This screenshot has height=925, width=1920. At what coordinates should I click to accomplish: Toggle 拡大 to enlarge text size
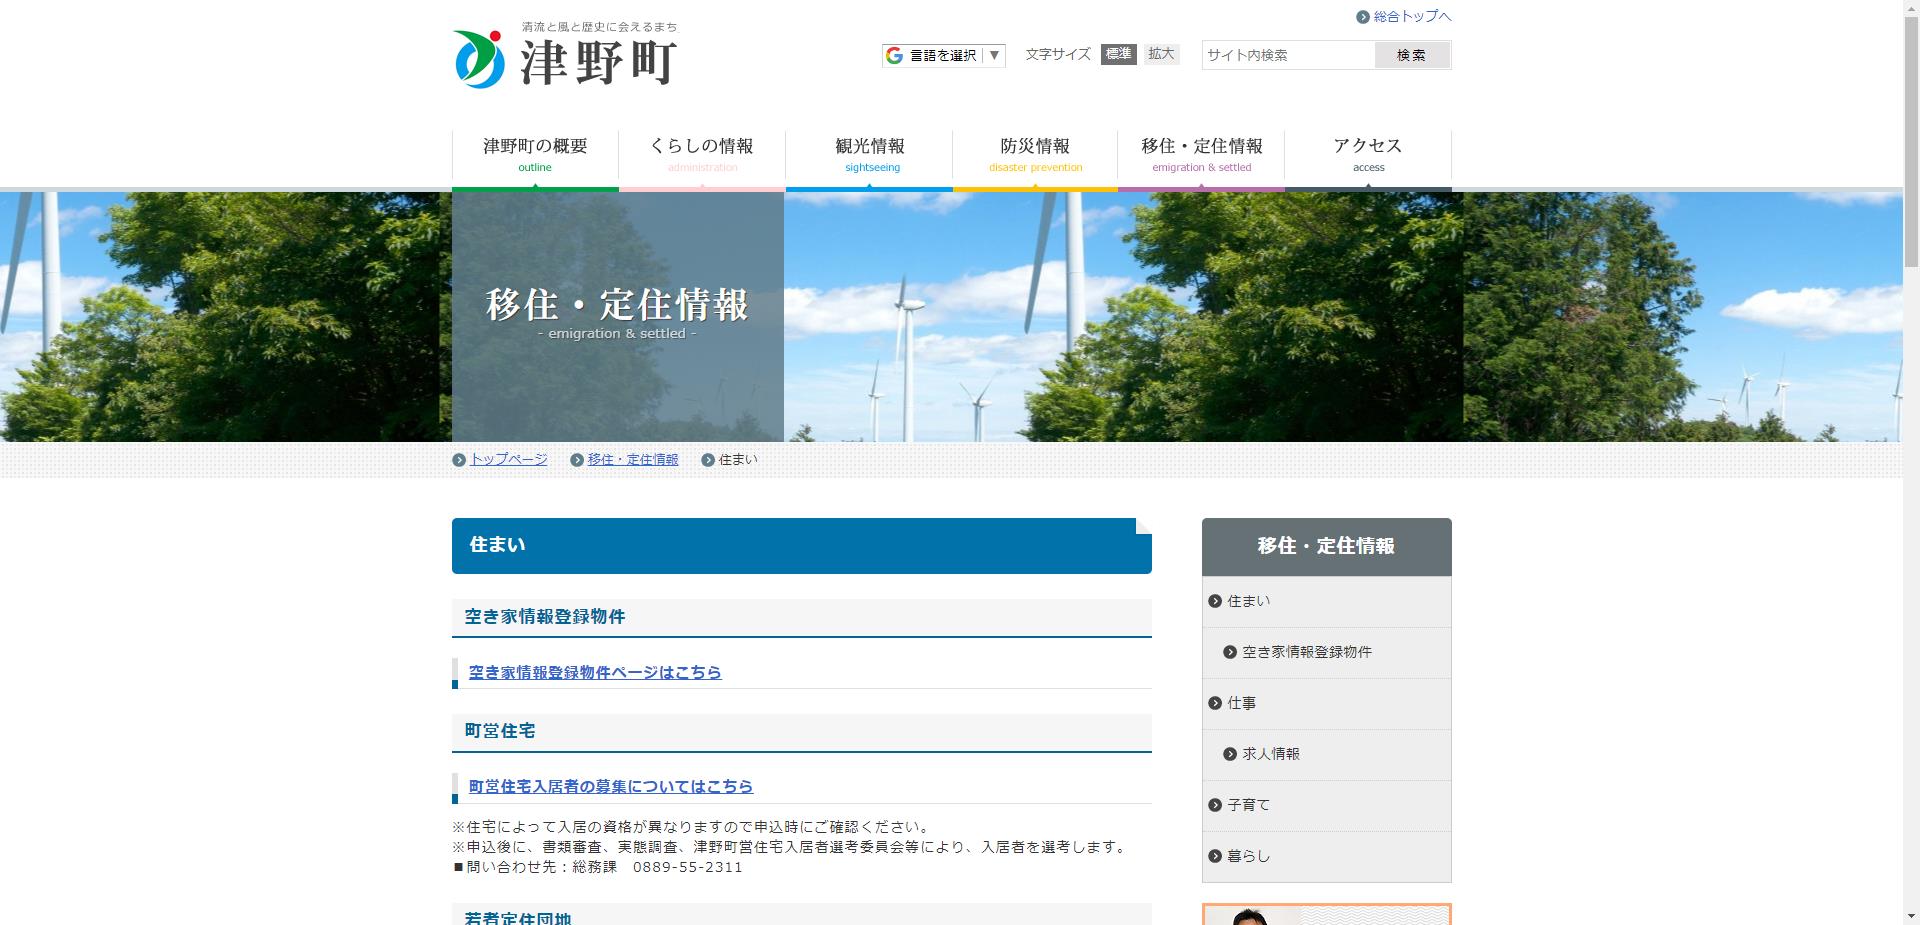pyautogui.click(x=1161, y=54)
